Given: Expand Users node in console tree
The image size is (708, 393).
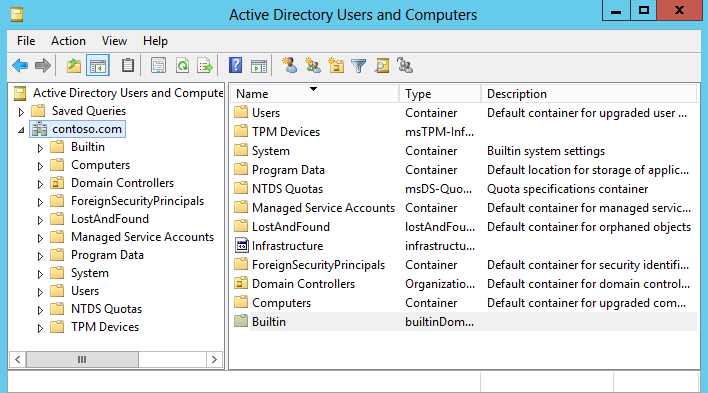Looking at the screenshot, I should pos(40,292).
